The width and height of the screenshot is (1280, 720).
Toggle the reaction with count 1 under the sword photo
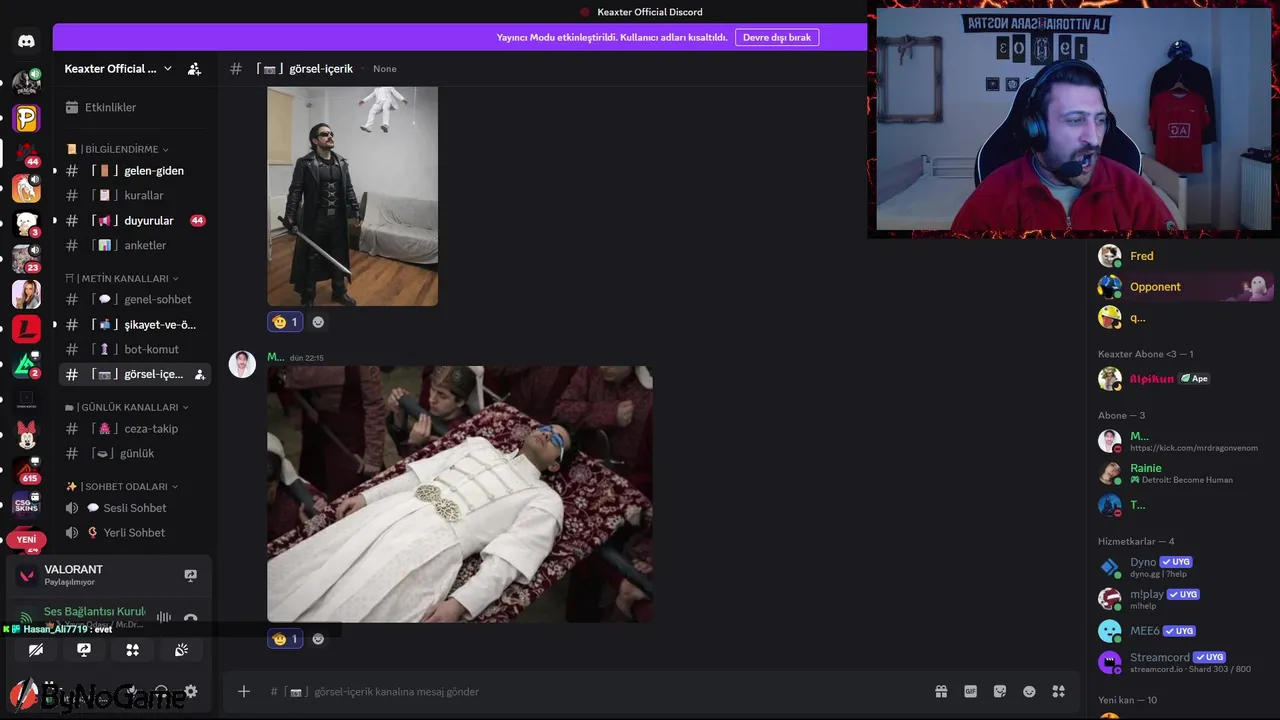click(285, 322)
